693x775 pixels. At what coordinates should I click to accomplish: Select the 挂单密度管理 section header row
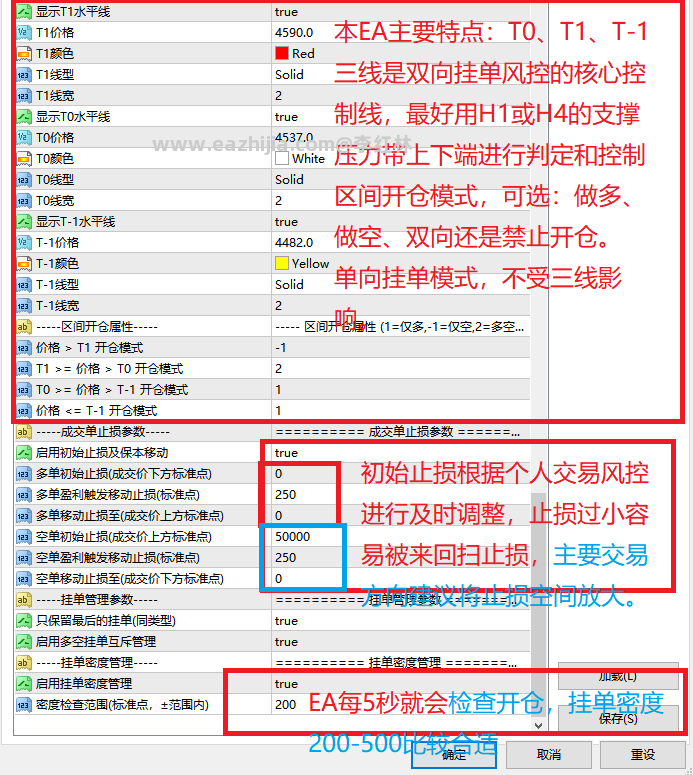pyautogui.click(x=272, y=663)
